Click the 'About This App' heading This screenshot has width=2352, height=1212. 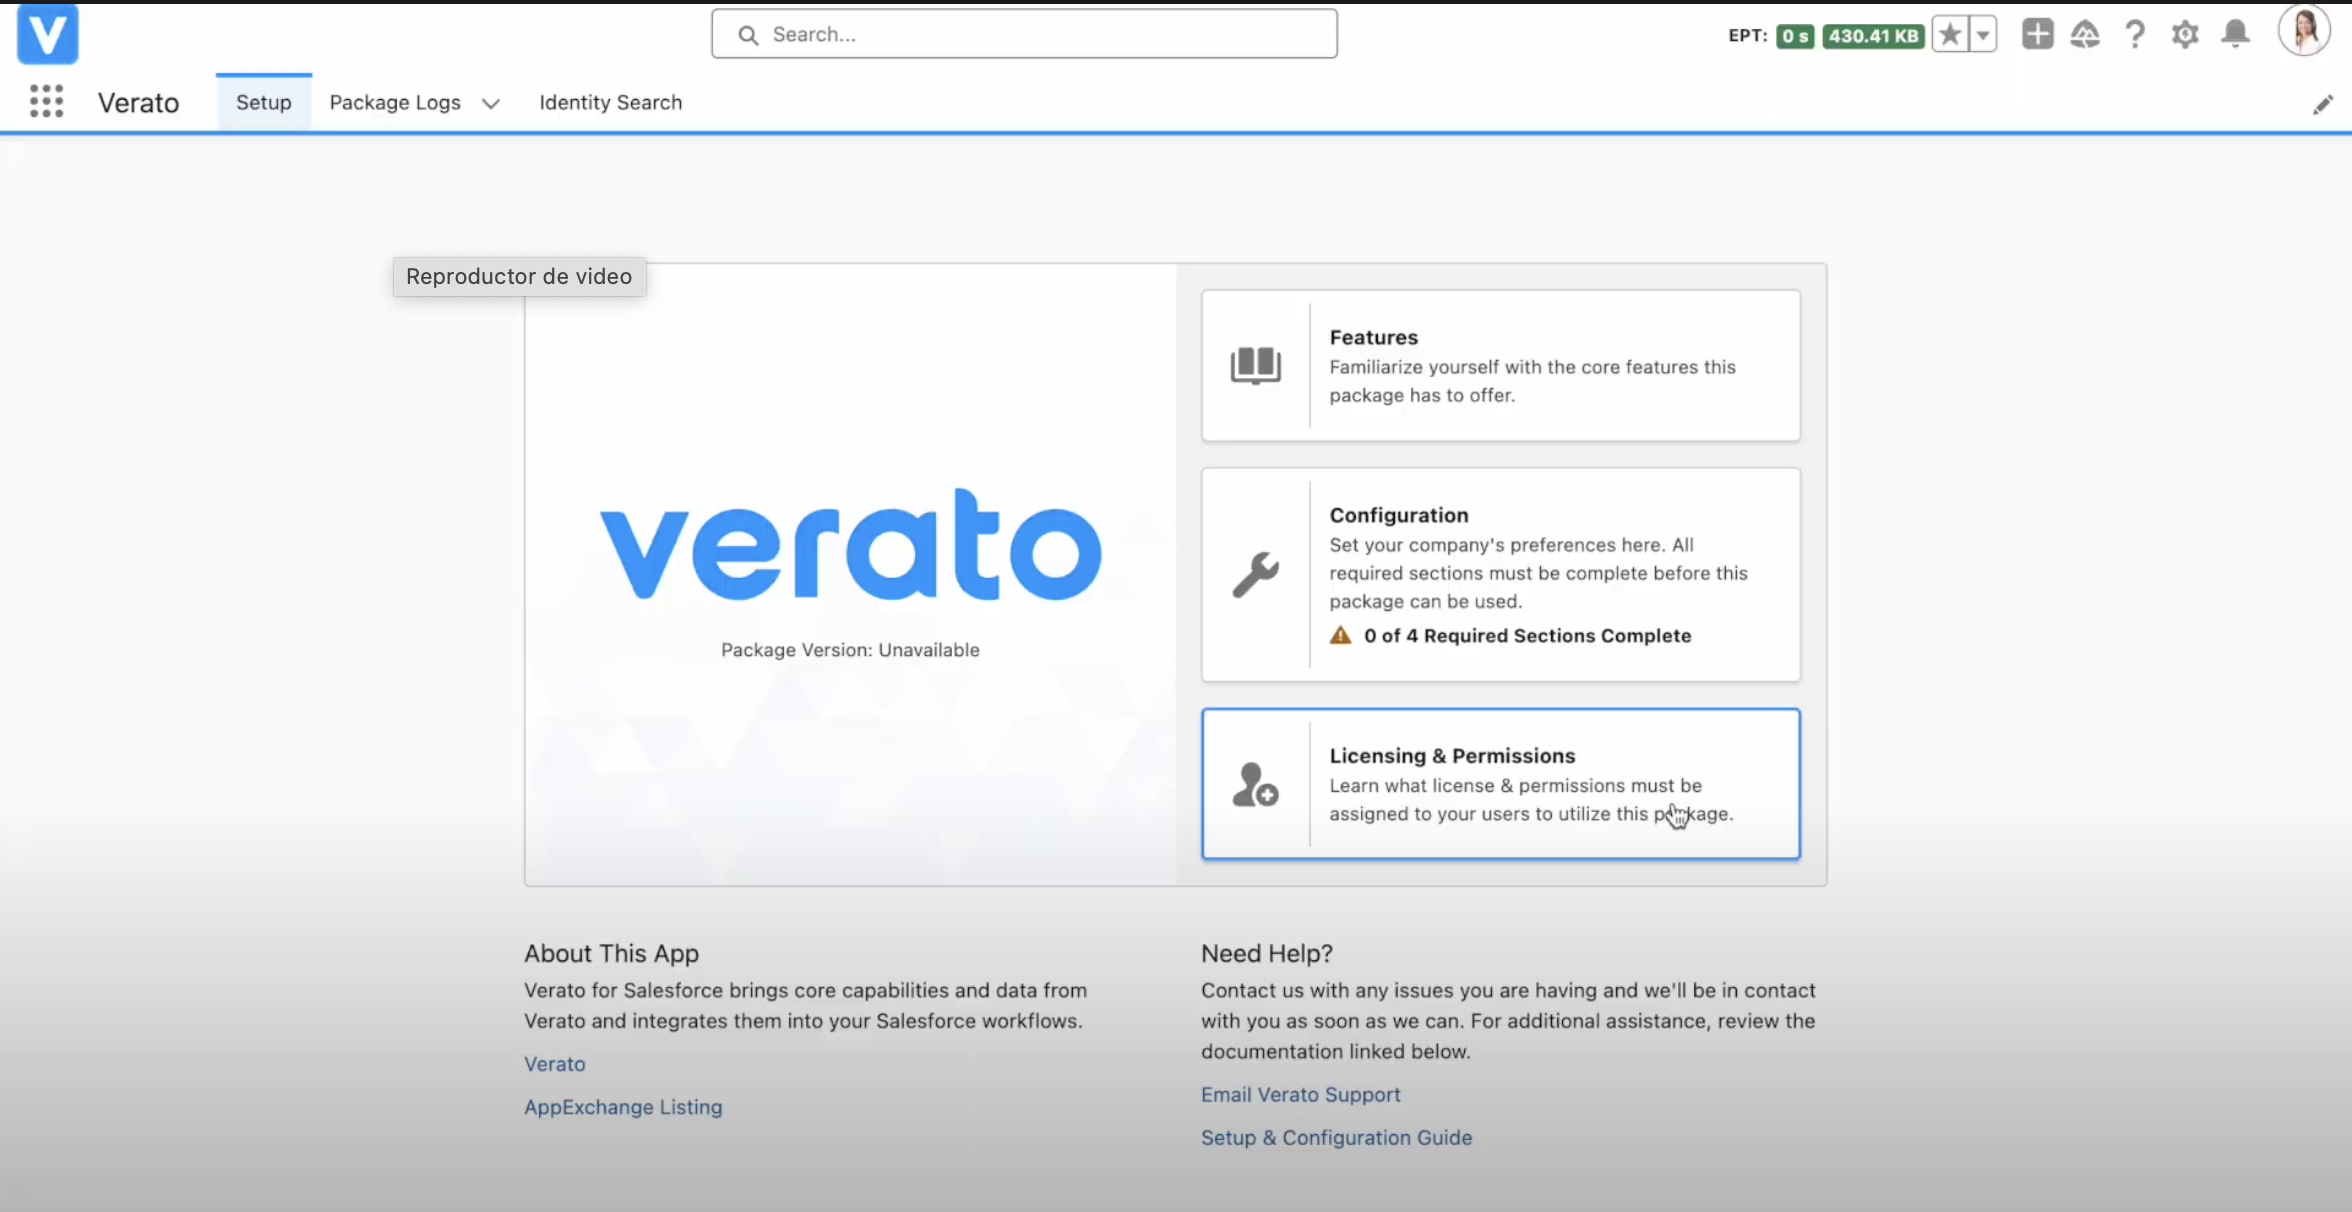(x=611, y=953)
